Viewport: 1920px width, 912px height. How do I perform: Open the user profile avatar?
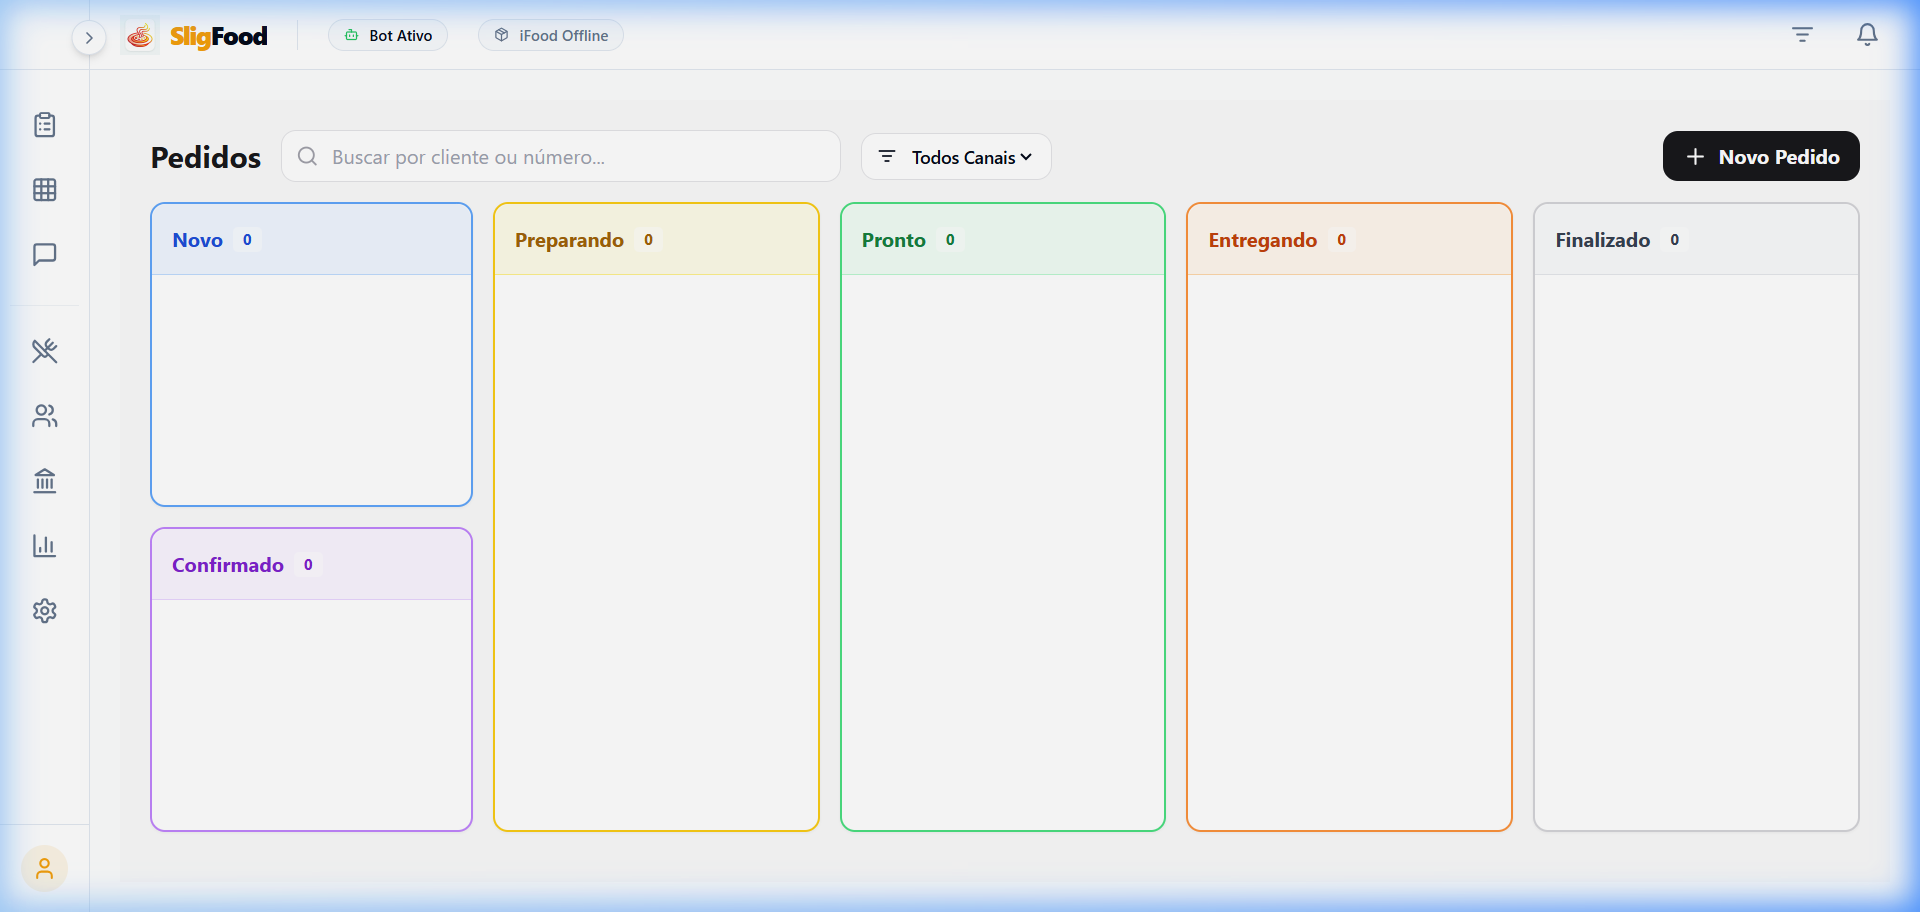[44, 869]
